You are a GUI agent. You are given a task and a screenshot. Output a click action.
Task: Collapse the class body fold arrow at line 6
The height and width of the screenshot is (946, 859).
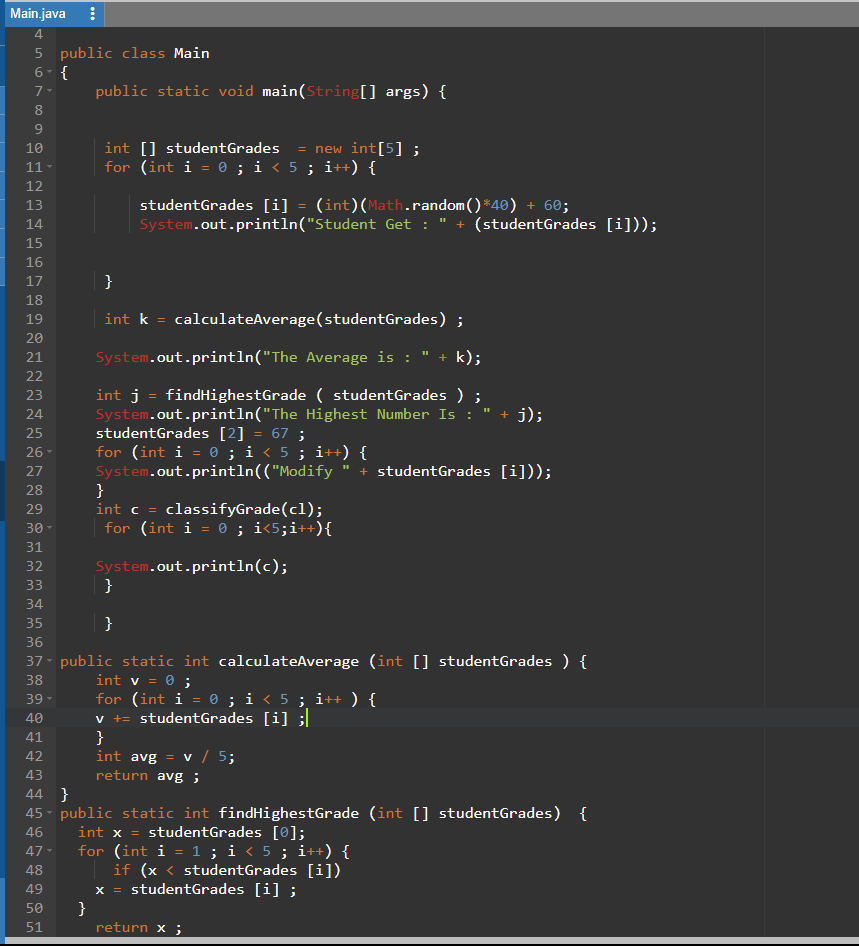click(50, 71)
